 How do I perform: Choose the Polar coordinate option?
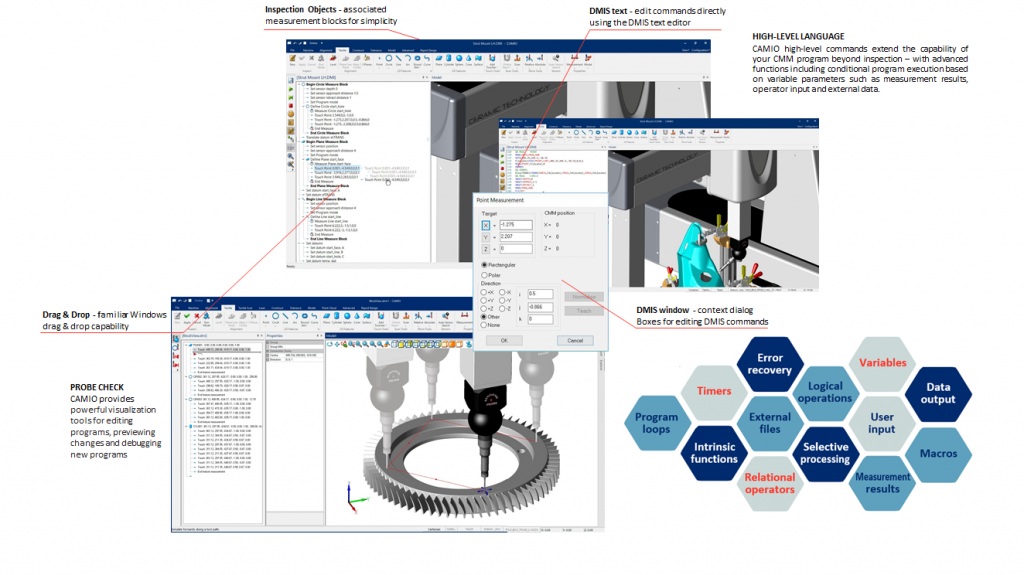486,274
